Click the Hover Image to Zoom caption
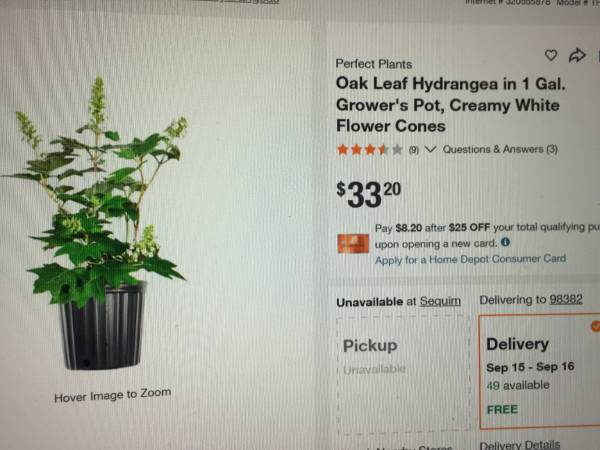 112,395
